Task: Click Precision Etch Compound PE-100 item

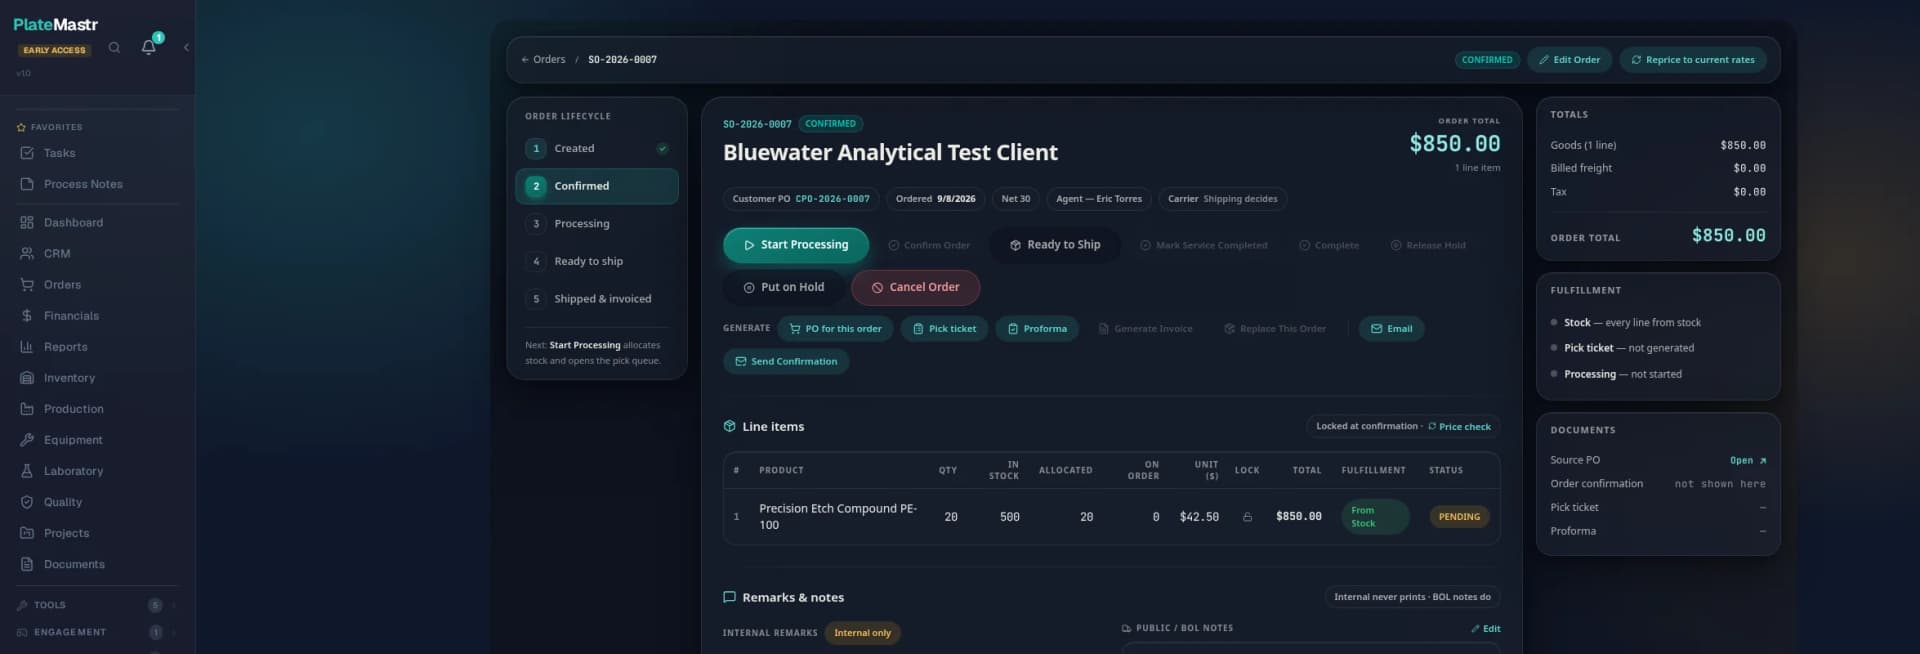Action: click(x=837, y=516)
